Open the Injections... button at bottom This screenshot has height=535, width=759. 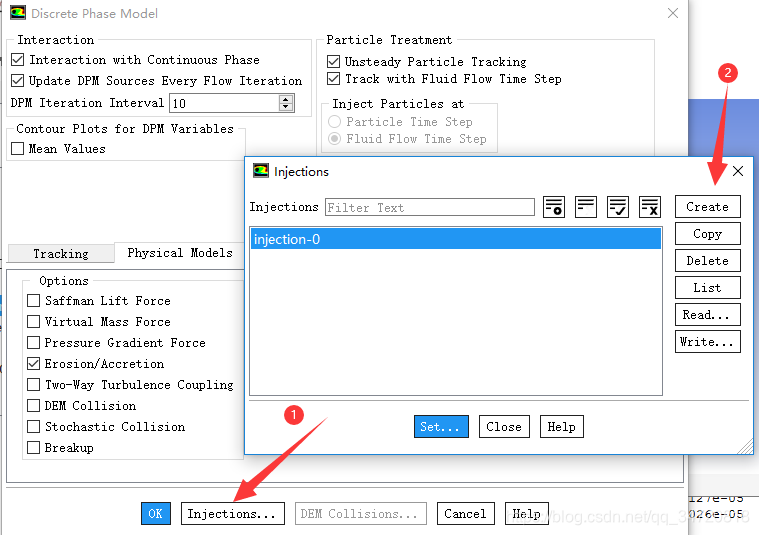click(232, 514)
